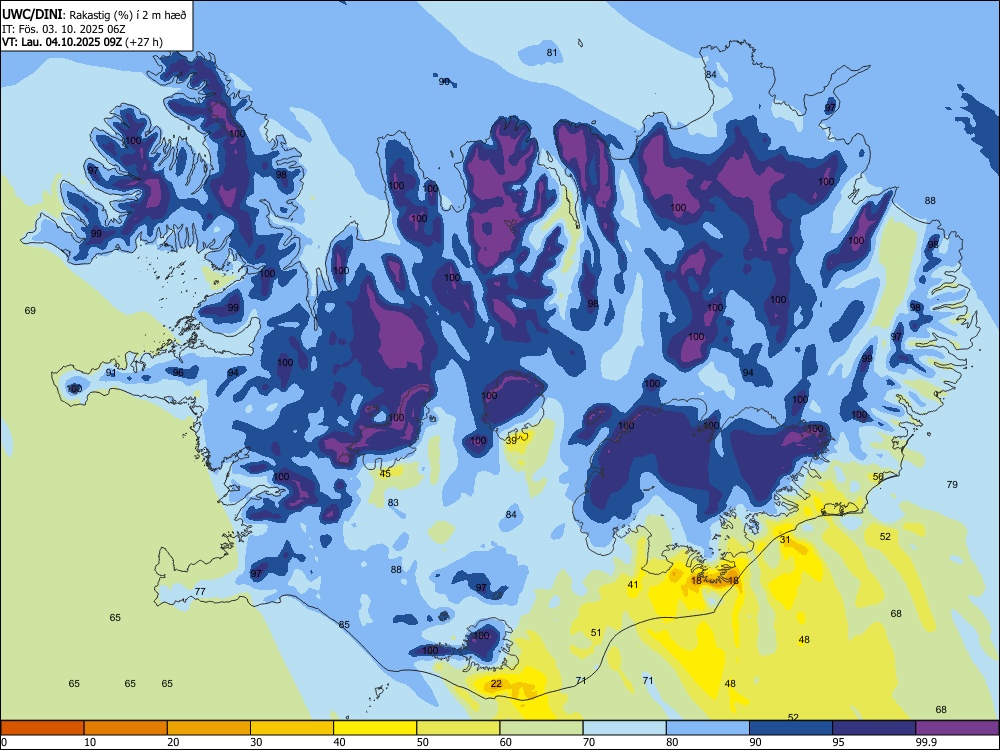This screenshot has height=750, width=1000.
Task: Click the humidity value '91' on Snæfellsnes
Action: (x=111, y=373)
